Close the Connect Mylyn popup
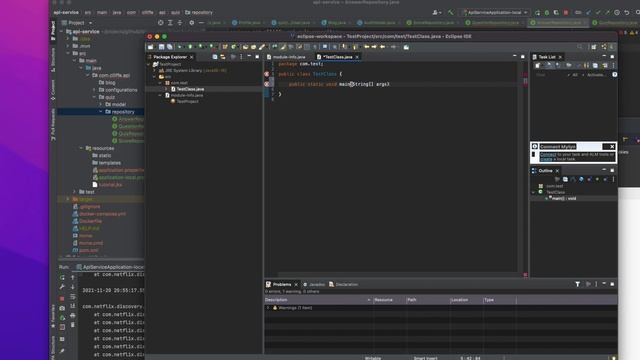 coord(612,147)
